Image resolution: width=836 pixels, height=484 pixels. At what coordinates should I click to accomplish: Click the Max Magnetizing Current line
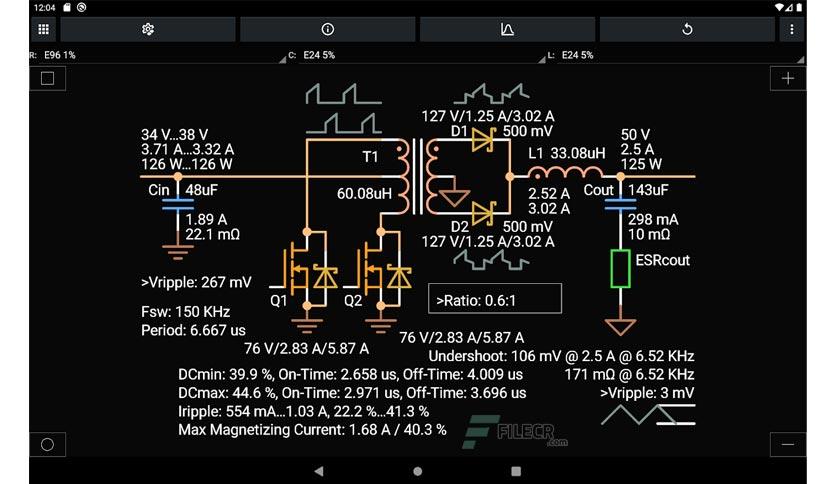click(x=312, y=430)
